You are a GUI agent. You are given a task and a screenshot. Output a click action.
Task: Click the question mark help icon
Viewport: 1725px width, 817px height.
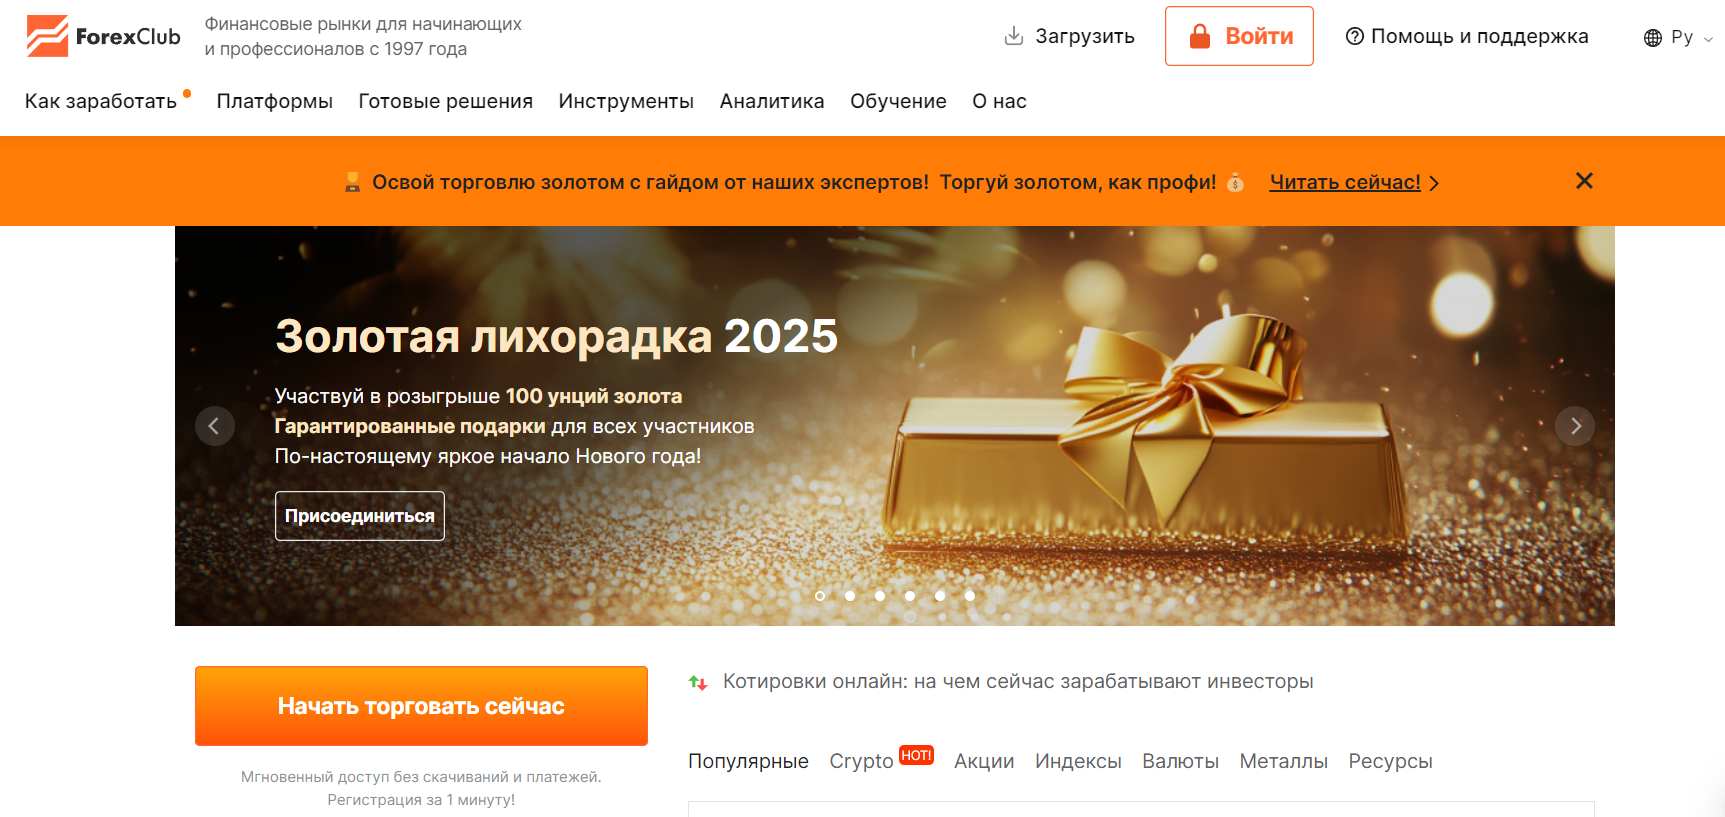tap(1354, 36)
